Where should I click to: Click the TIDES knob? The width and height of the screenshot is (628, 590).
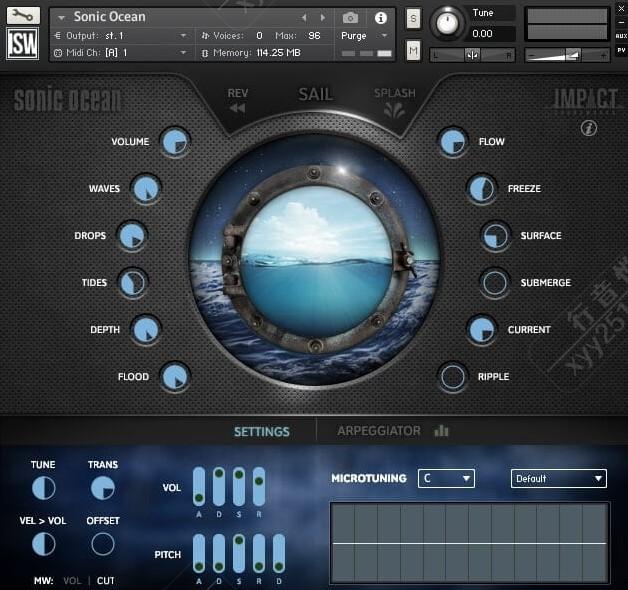(133, 282)
